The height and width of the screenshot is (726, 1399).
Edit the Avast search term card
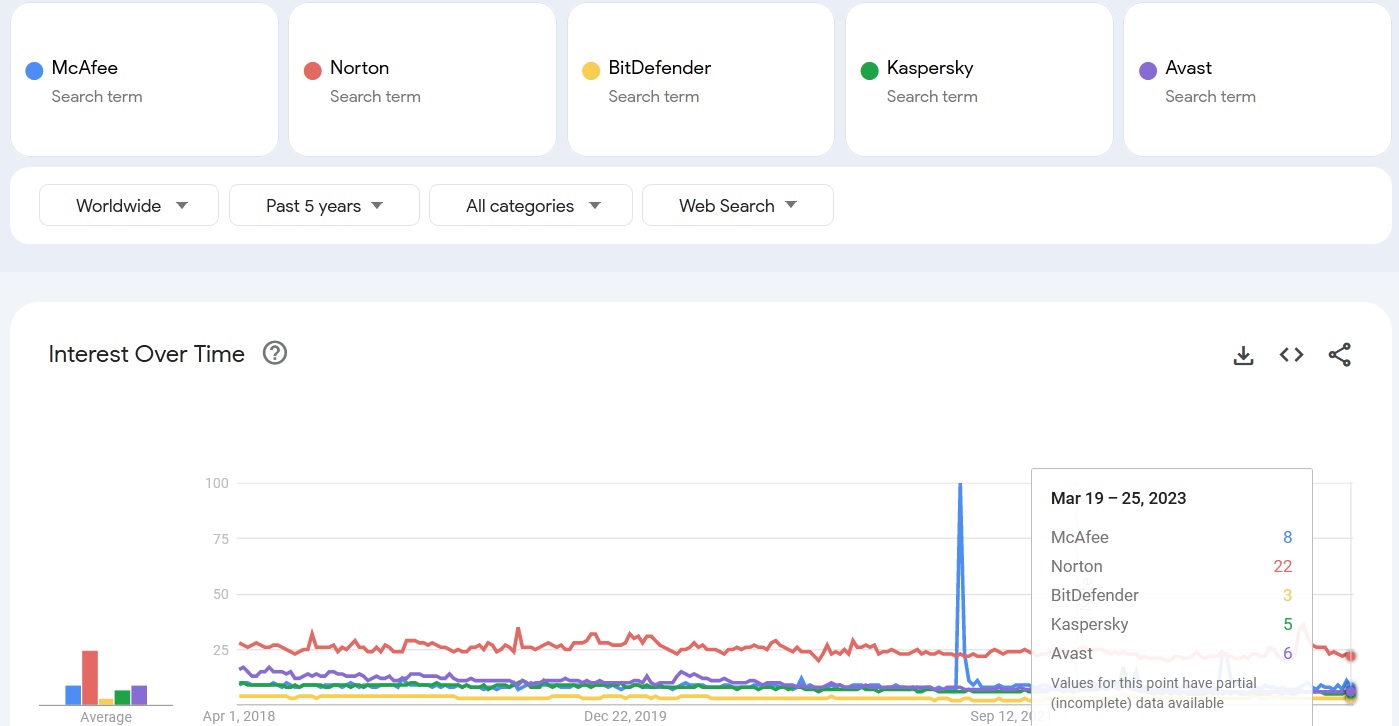[1258, 80]
